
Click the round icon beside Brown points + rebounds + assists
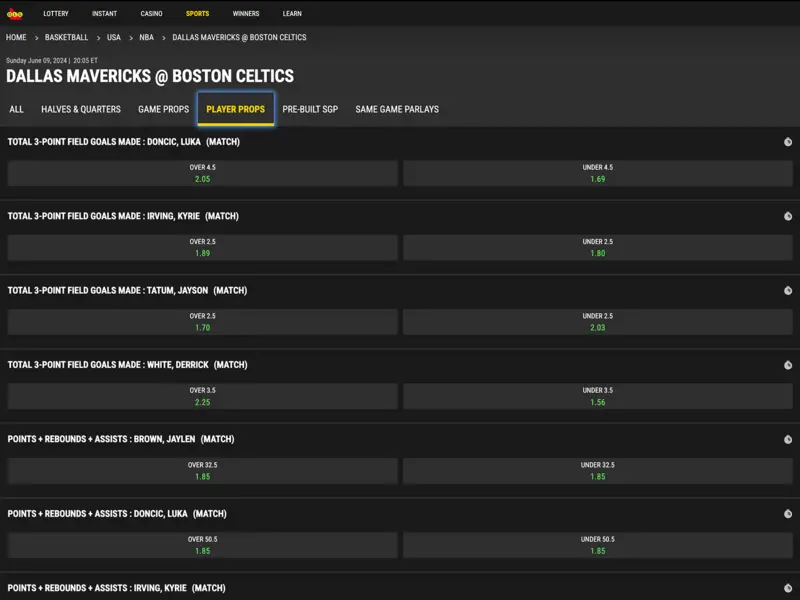788,439
